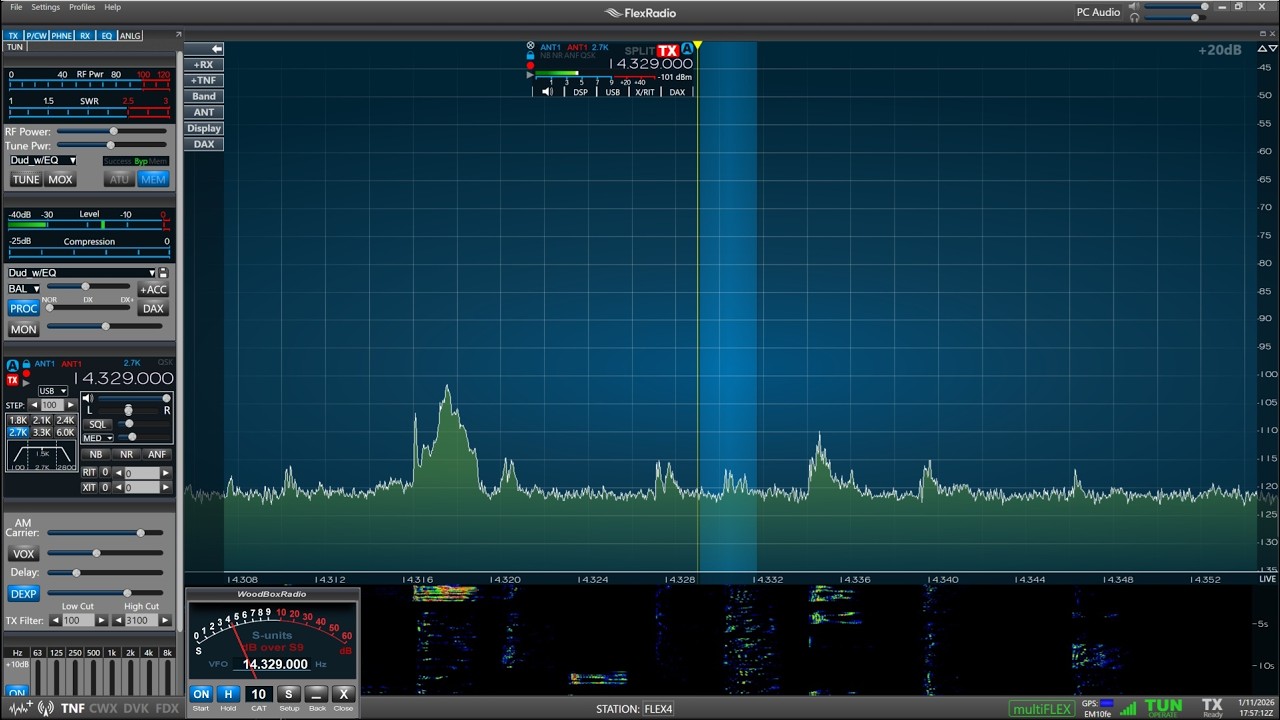Increase RIT offset with right arrow
Screen dimensions: 1280x720
[166, 473]
